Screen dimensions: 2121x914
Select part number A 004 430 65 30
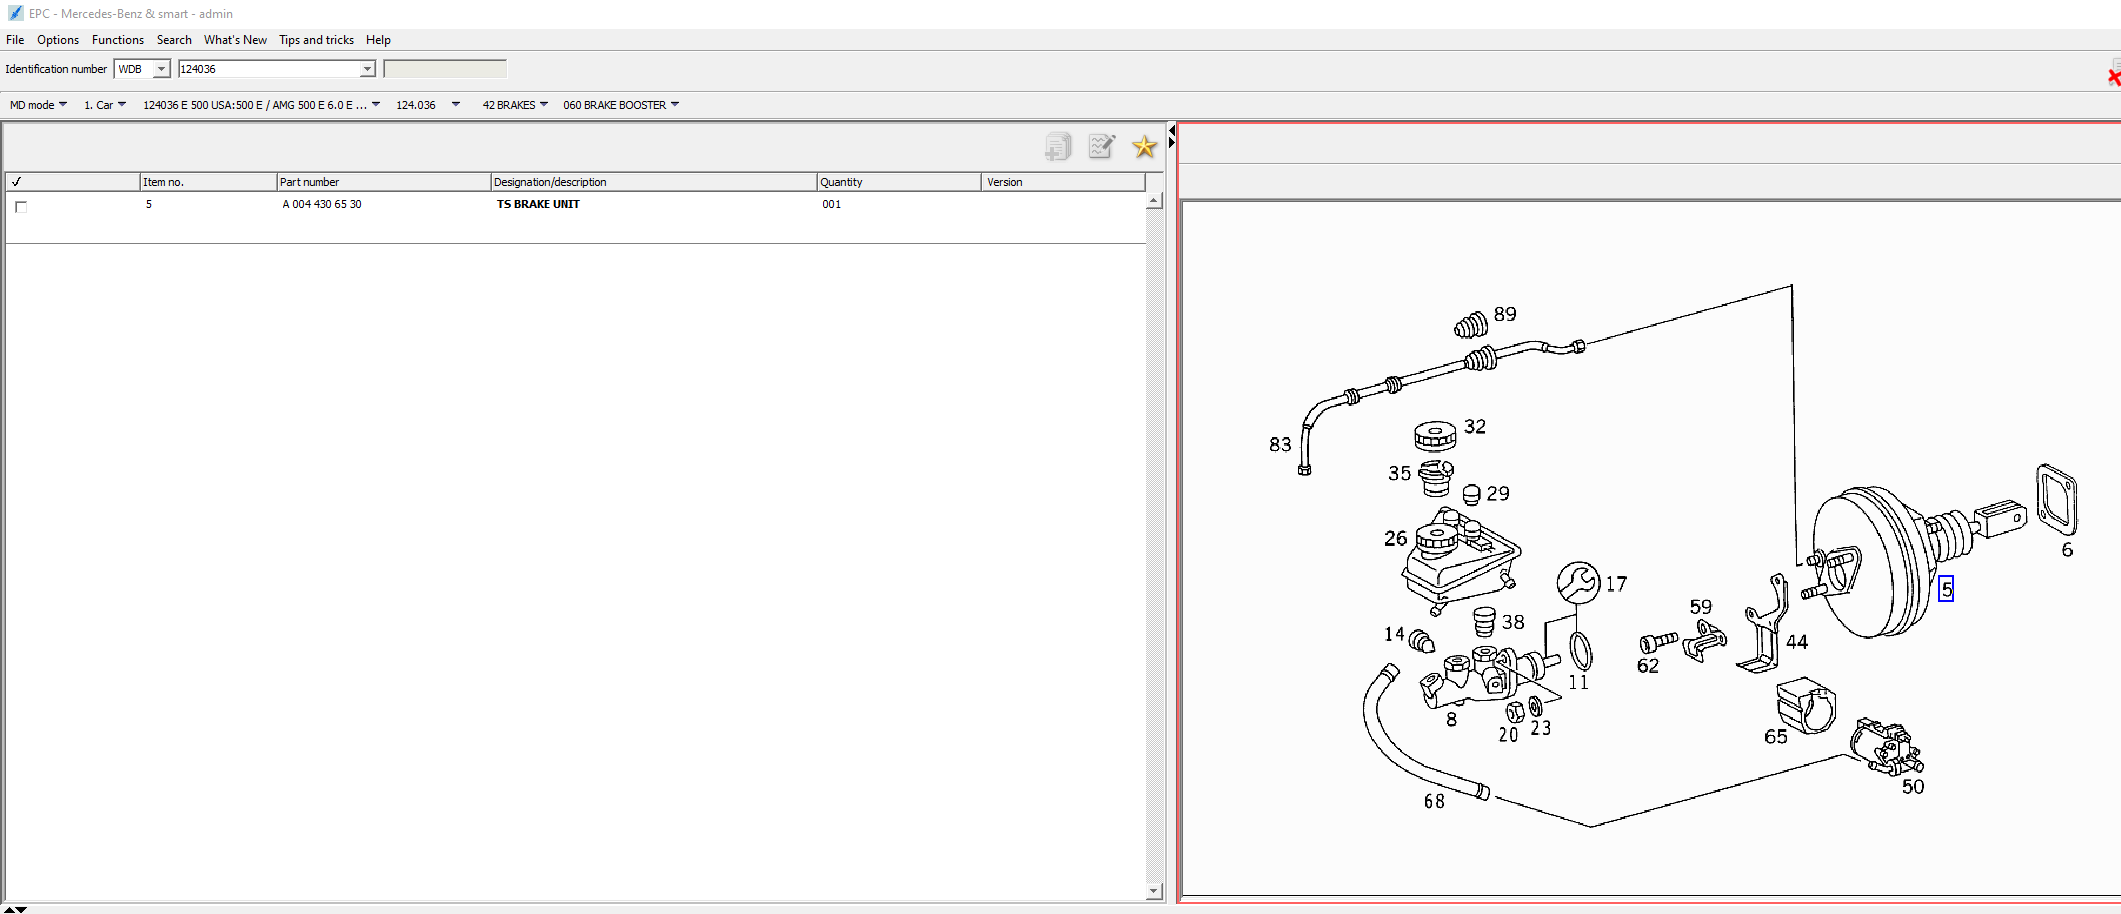[322, 204]
